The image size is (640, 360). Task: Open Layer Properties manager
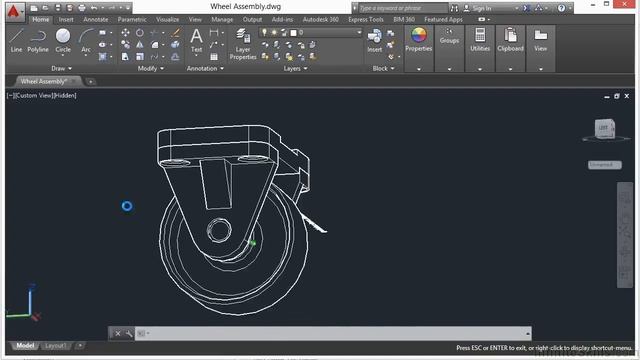pos(243,44)
